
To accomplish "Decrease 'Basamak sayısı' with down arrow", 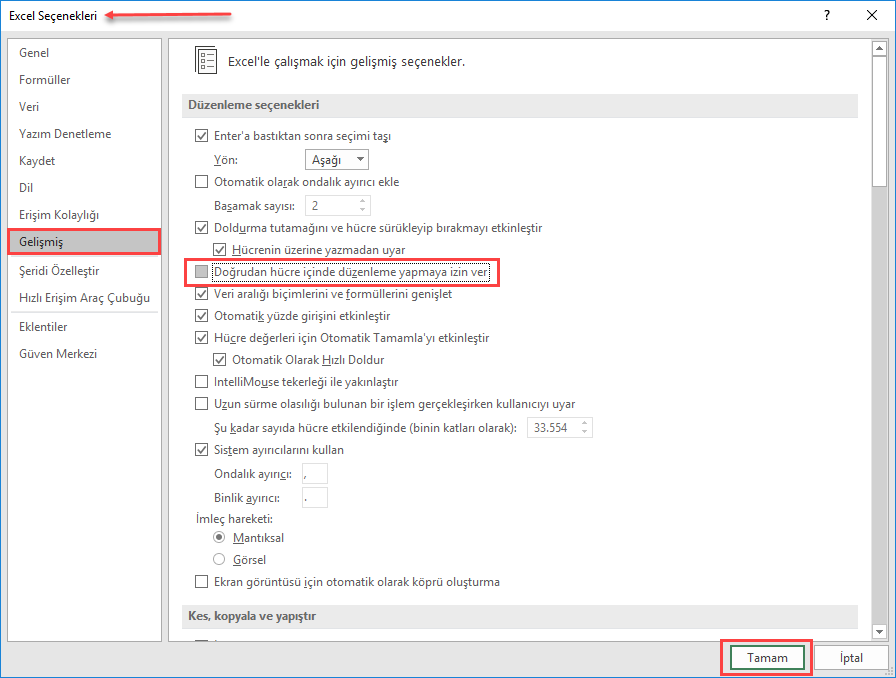I will 362,209.
